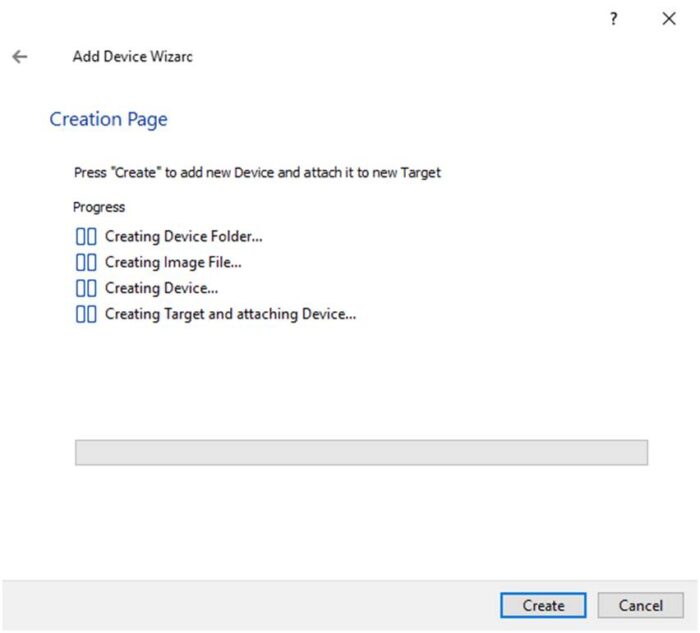This screenshot has height=633, width=700.
Task: Select "Creating Target and attaching Device..." text
Action: tap(230, 315)
